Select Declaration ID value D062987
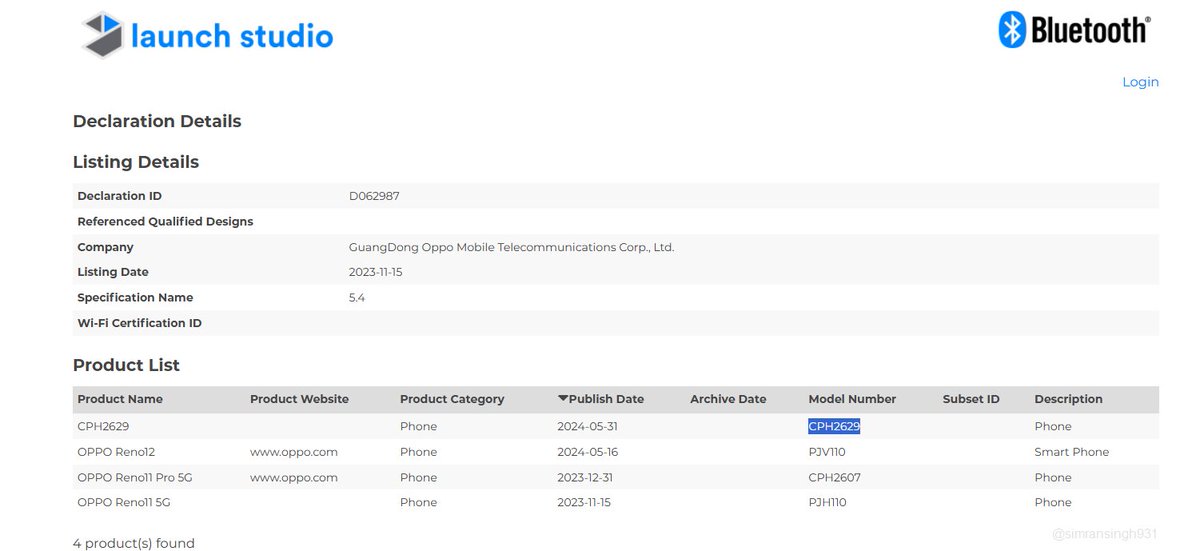 pos(374,196)
